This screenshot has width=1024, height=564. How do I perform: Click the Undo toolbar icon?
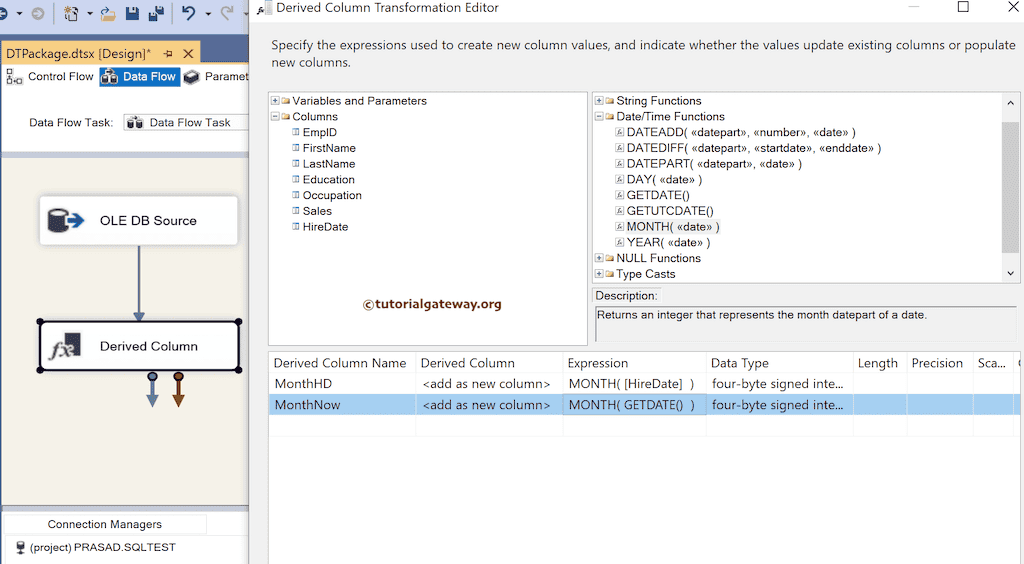[189, 13]
